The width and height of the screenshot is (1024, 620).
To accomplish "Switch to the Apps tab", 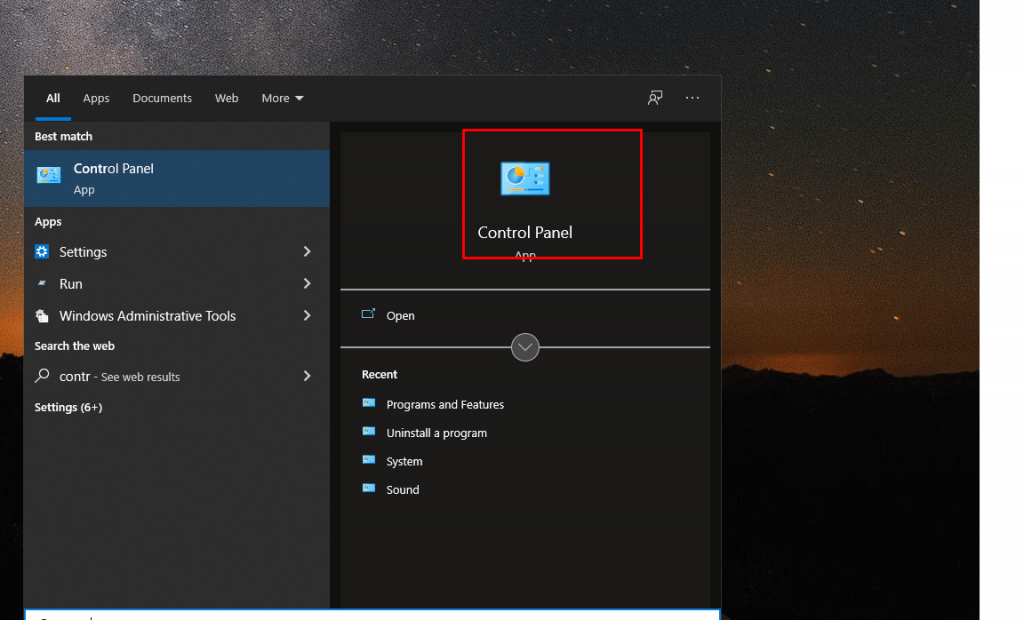I will point(96,98).
